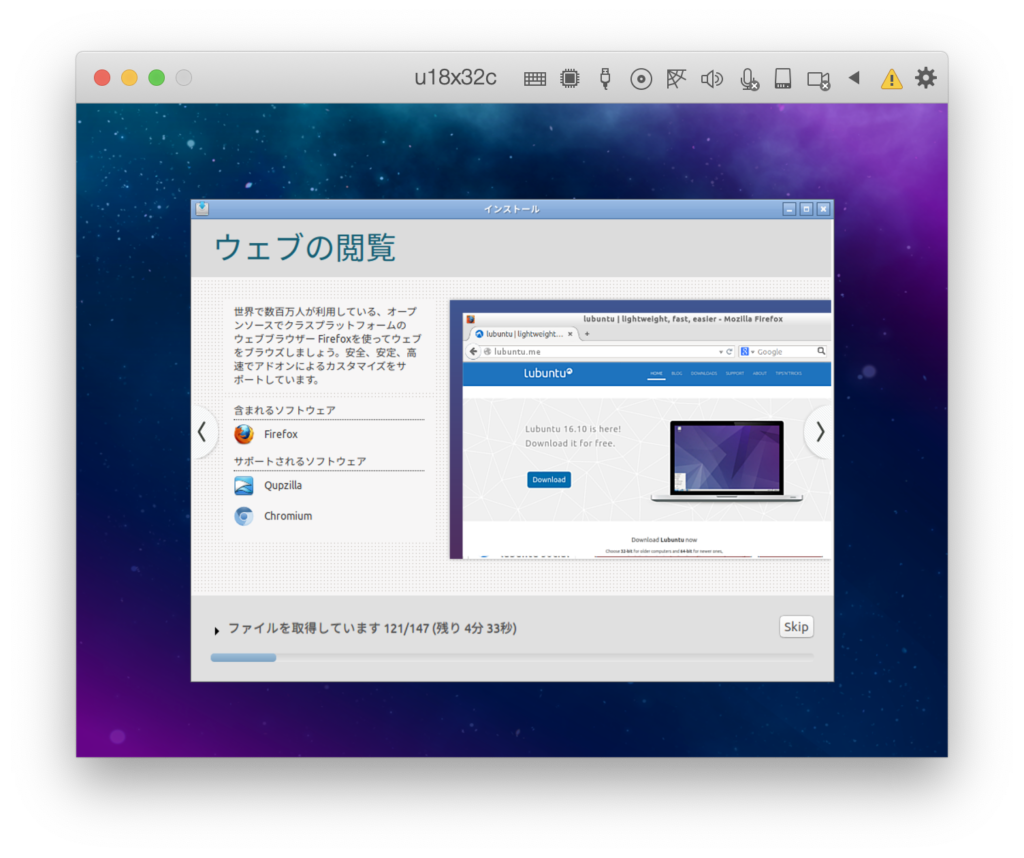Open the VM settings gear icon
The width and height of the screenshot is (1024, 858).
click(926, 77)
